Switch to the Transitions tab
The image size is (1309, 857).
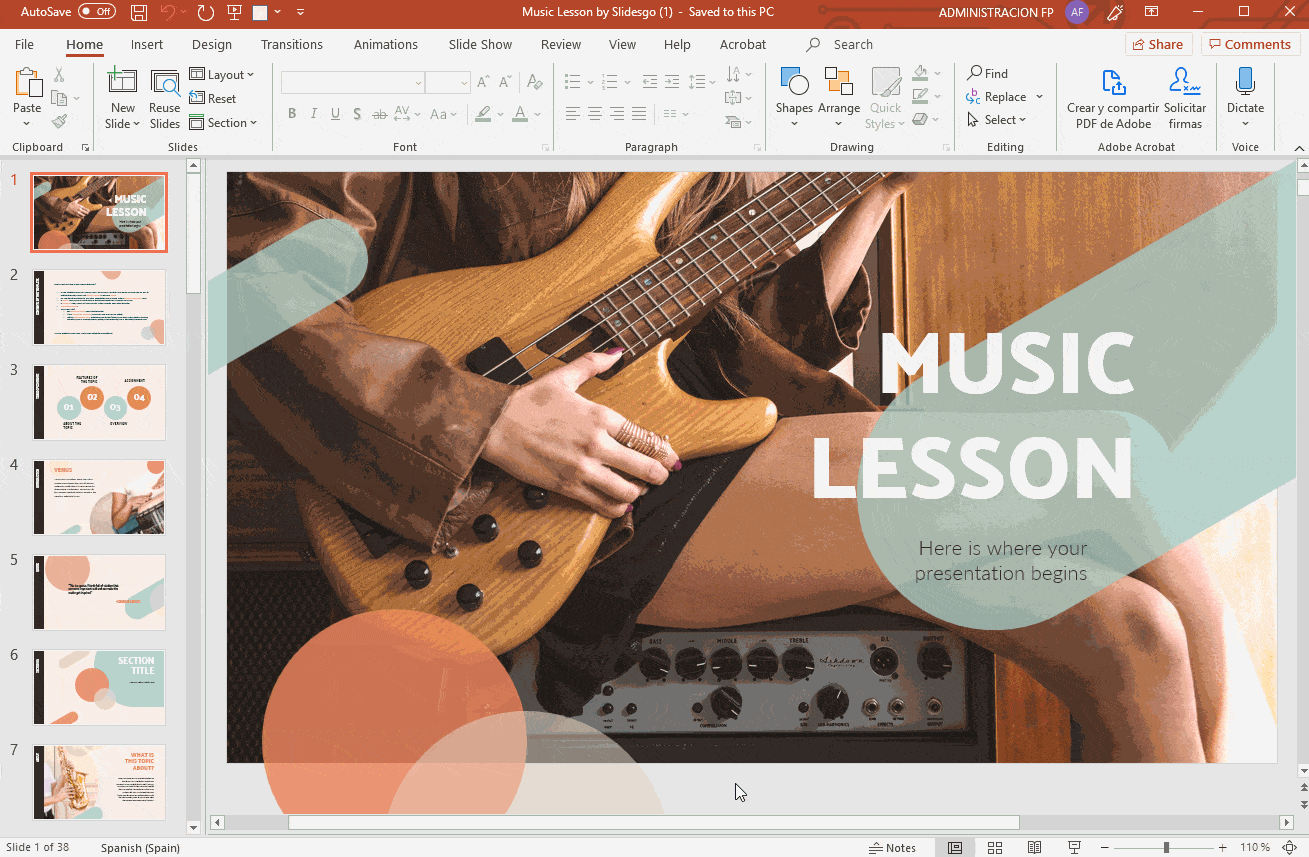291,45
